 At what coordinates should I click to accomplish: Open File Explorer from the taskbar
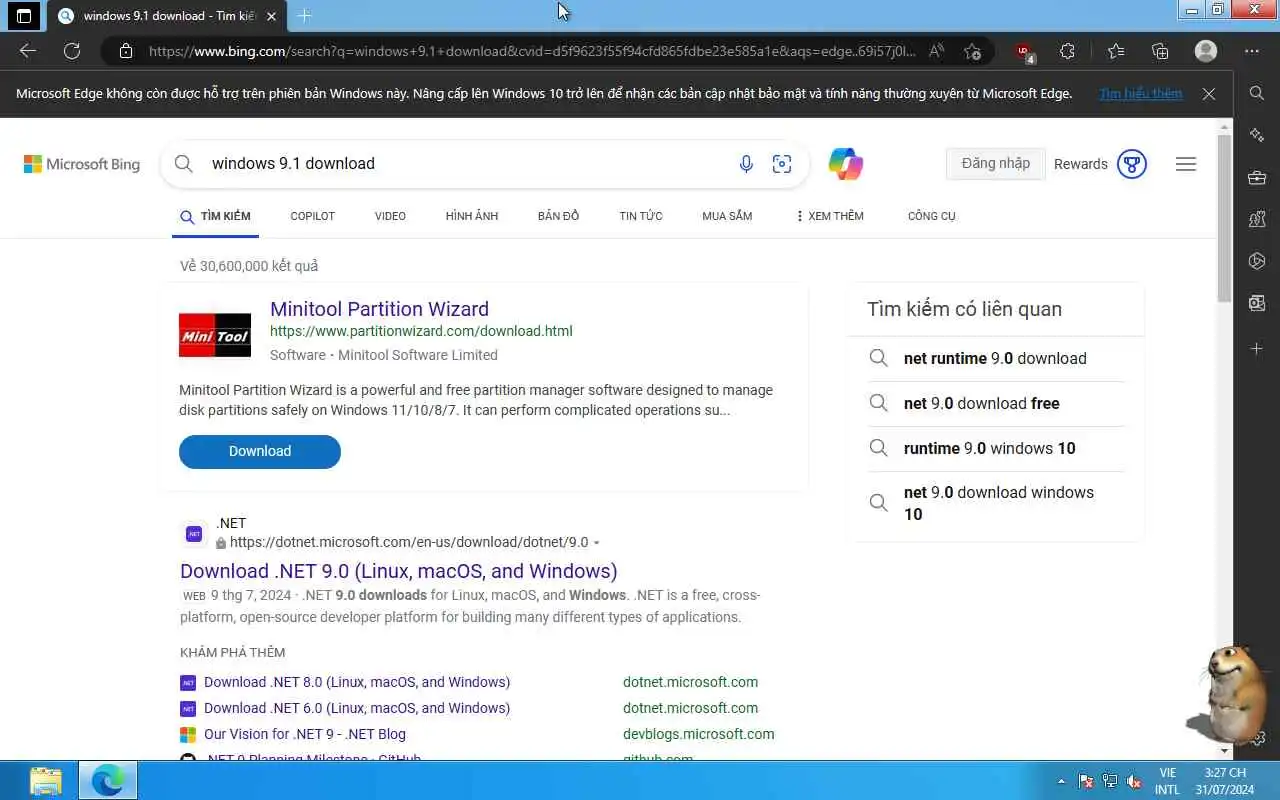(x=46, y=780)
